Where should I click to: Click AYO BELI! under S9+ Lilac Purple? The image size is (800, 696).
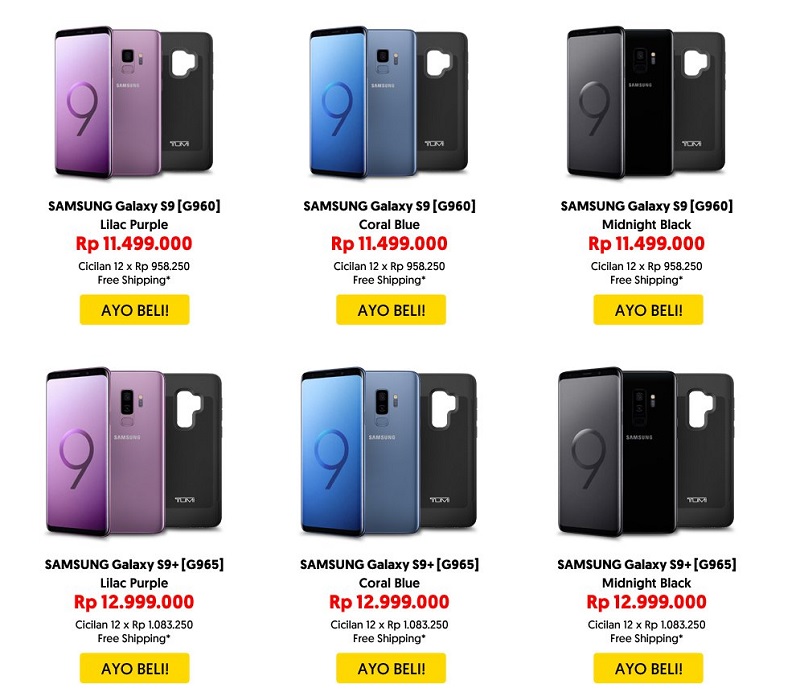[134, 668]
